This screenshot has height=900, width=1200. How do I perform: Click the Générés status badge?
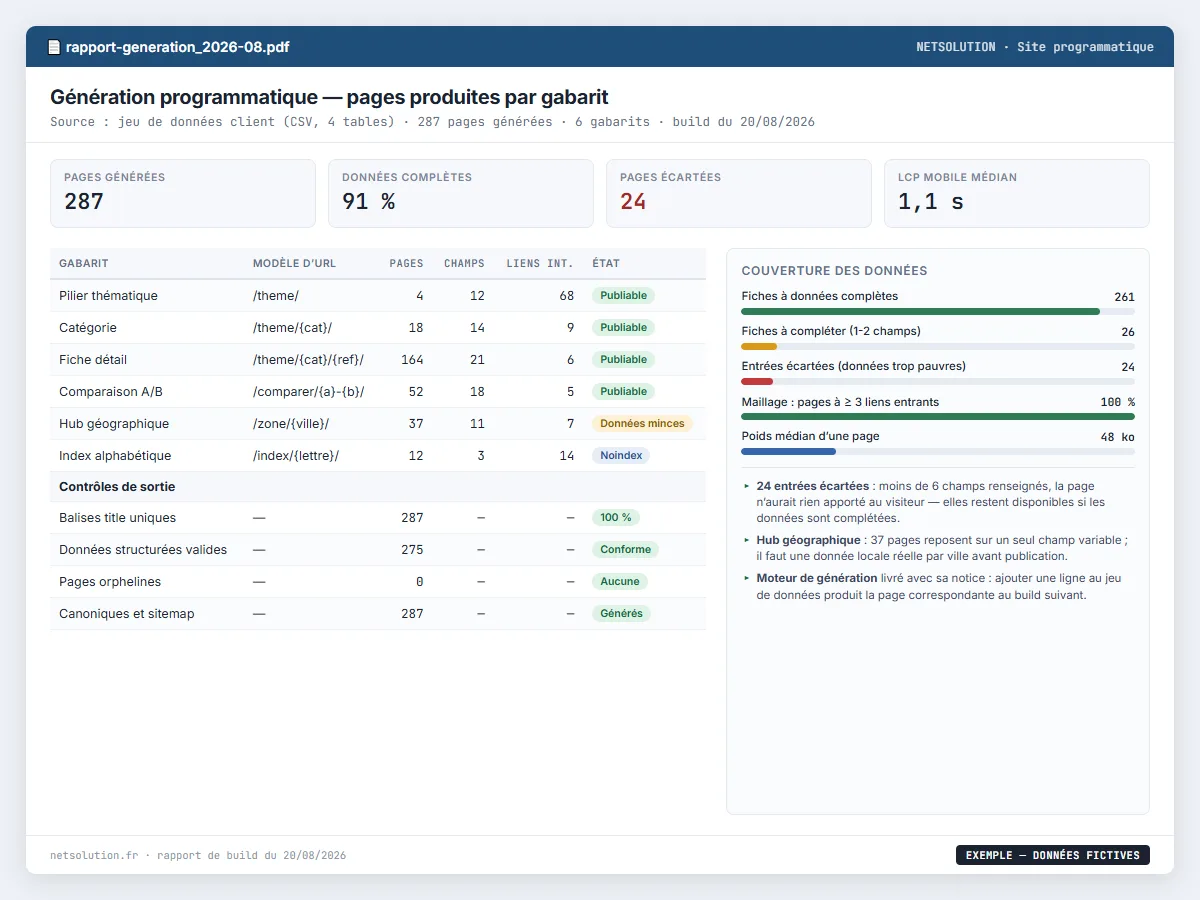coord(622,614)
